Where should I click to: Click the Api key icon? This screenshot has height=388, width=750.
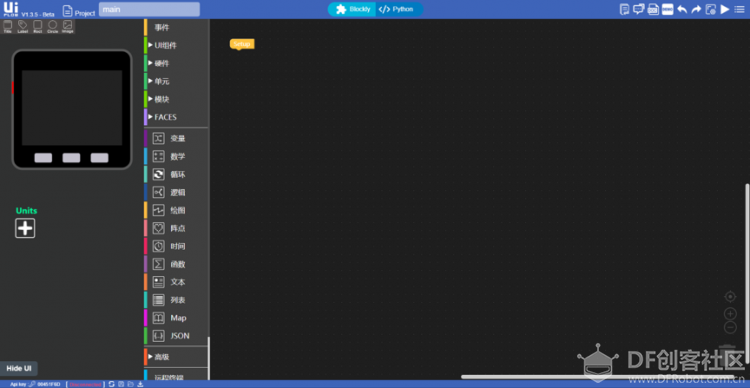32,384
